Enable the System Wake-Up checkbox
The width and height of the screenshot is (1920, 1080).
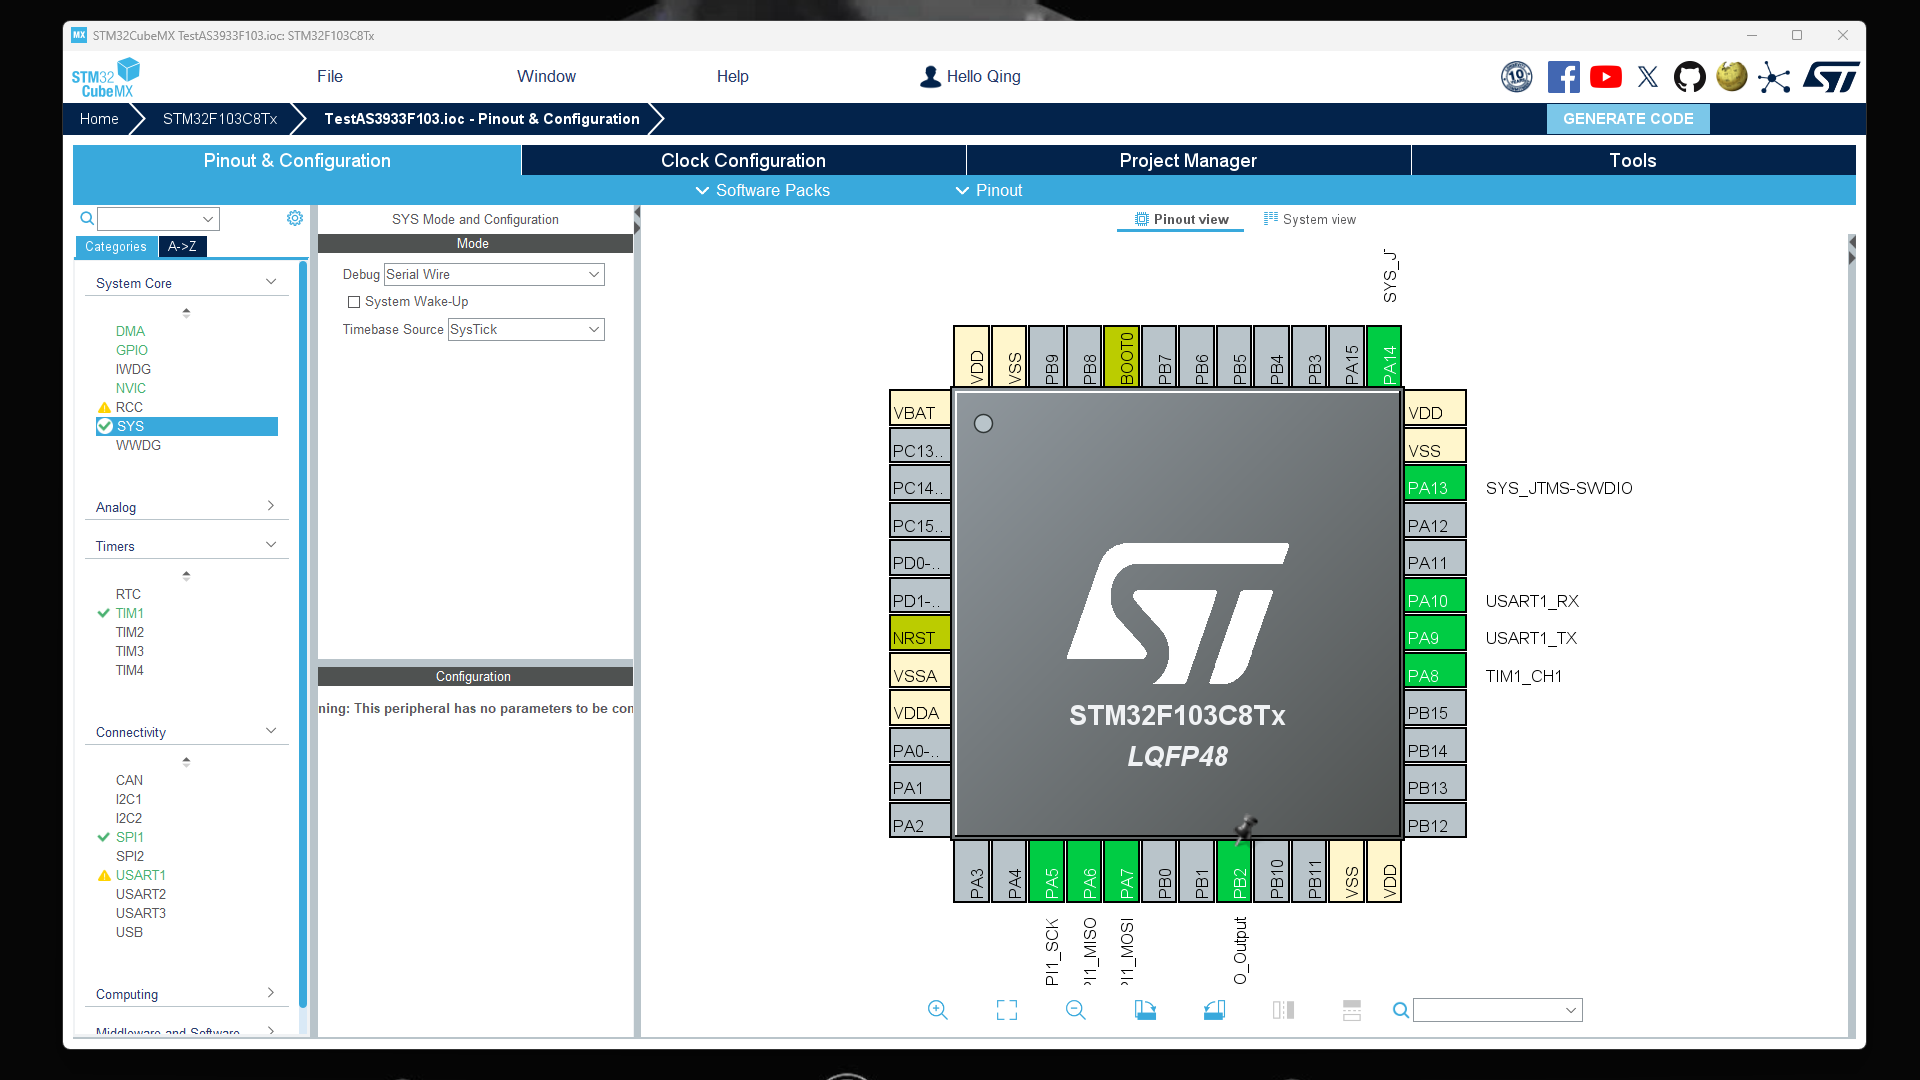(353, 301)
